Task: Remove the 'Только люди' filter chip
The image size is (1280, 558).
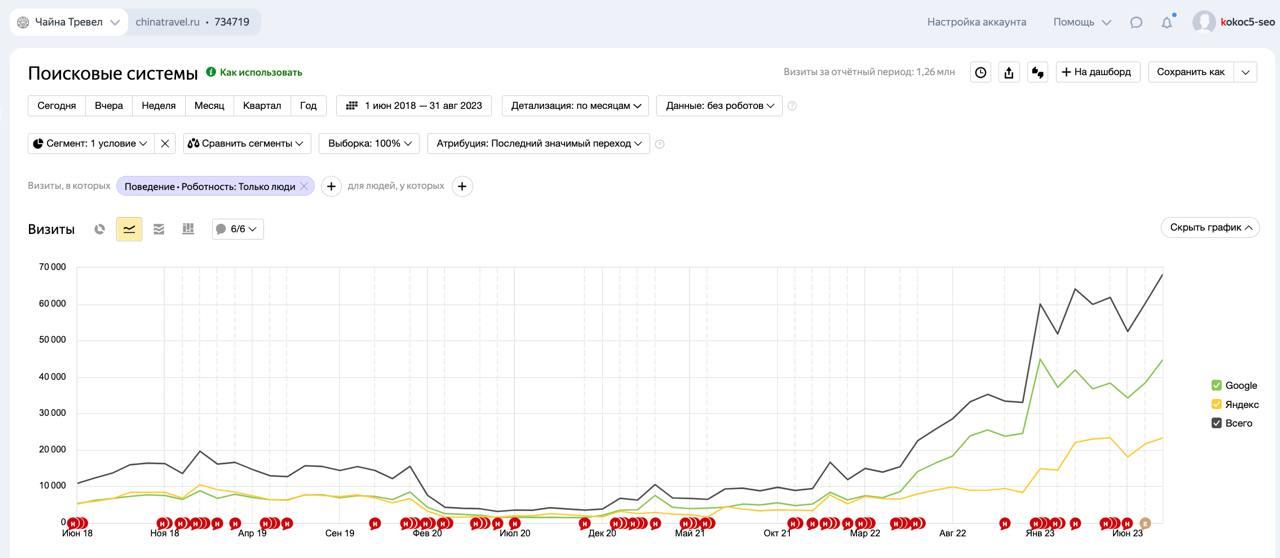Action: 305,186
